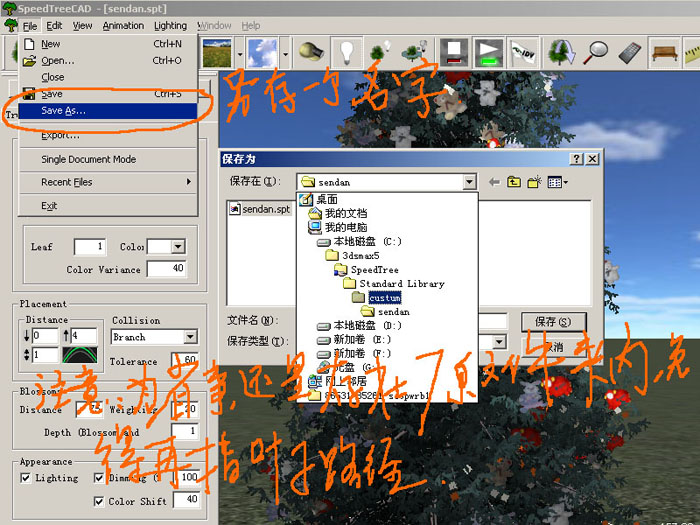Click the distance down-arrow value field
The width and height of the screenshot is (700, 525).
pyautogui.click(x=45, y=335)
